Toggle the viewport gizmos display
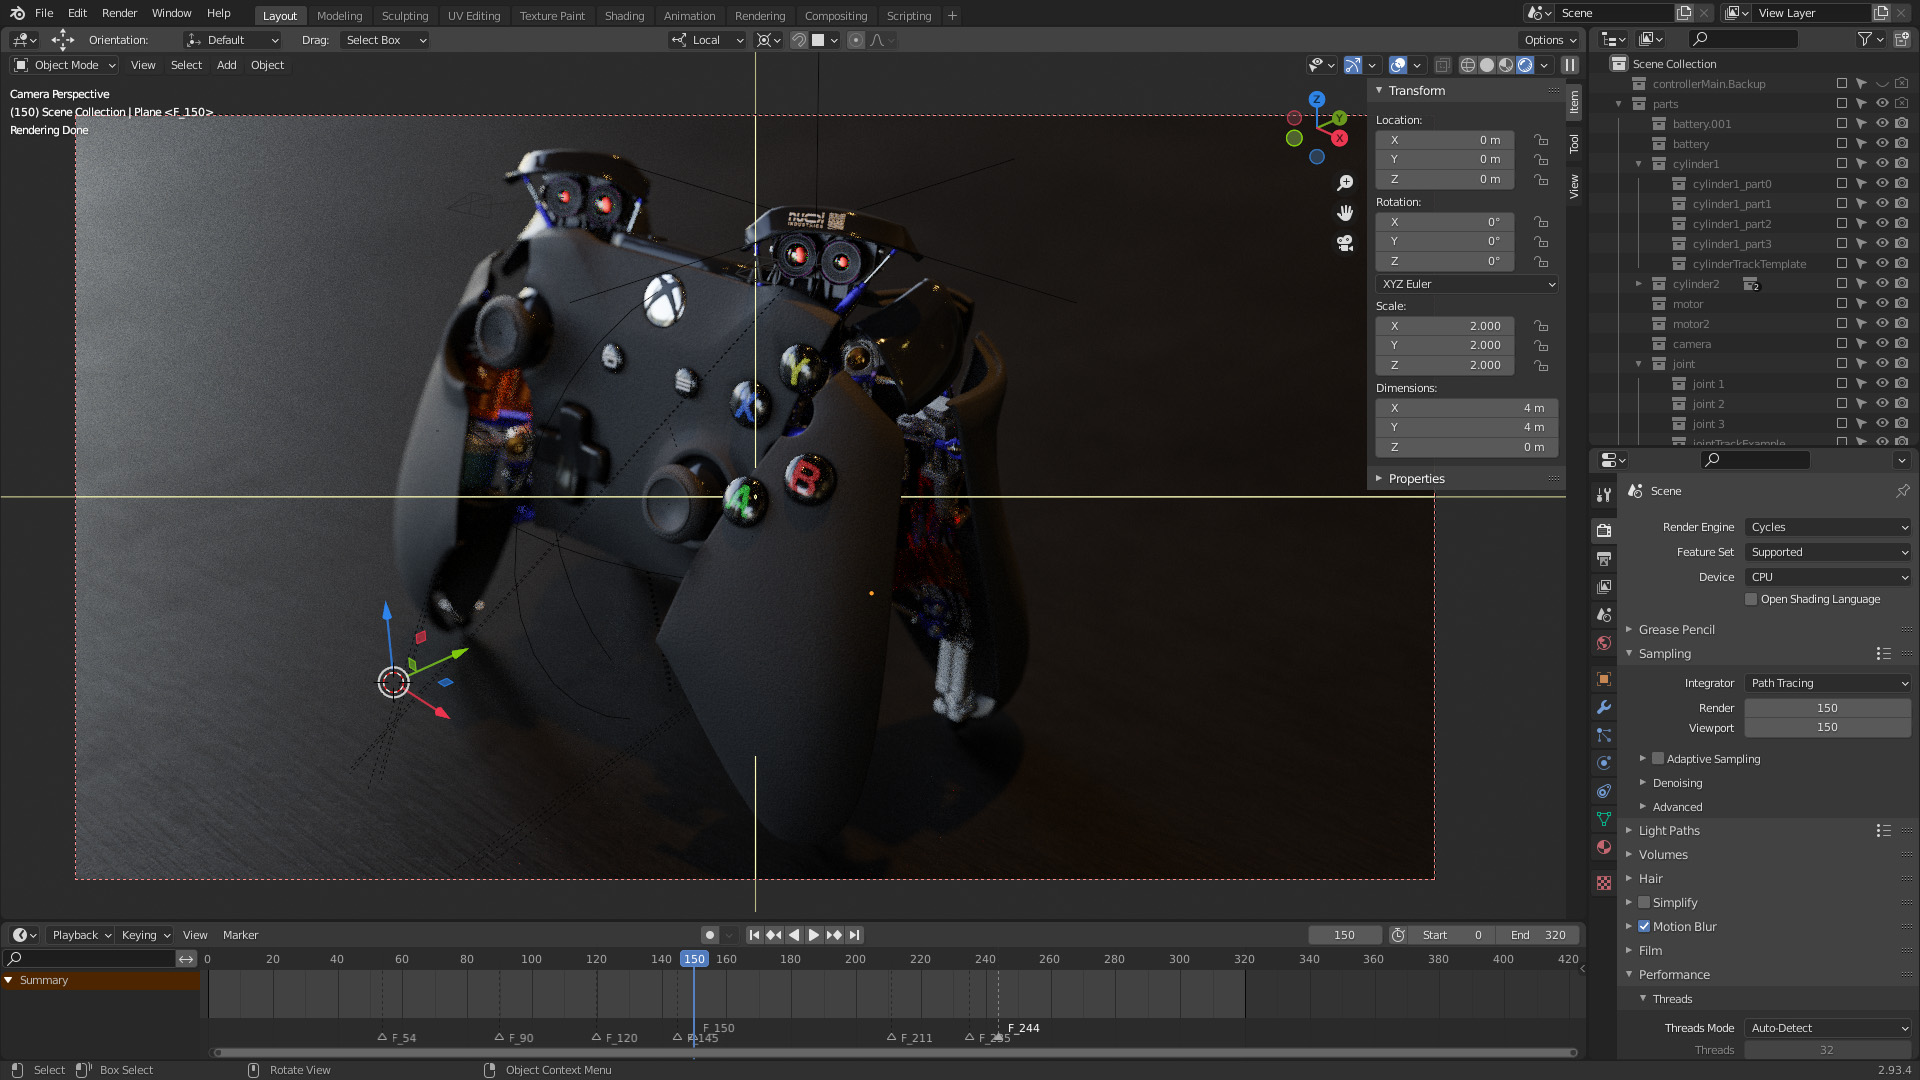The image size is (1920, 1080). (1353, 65)
